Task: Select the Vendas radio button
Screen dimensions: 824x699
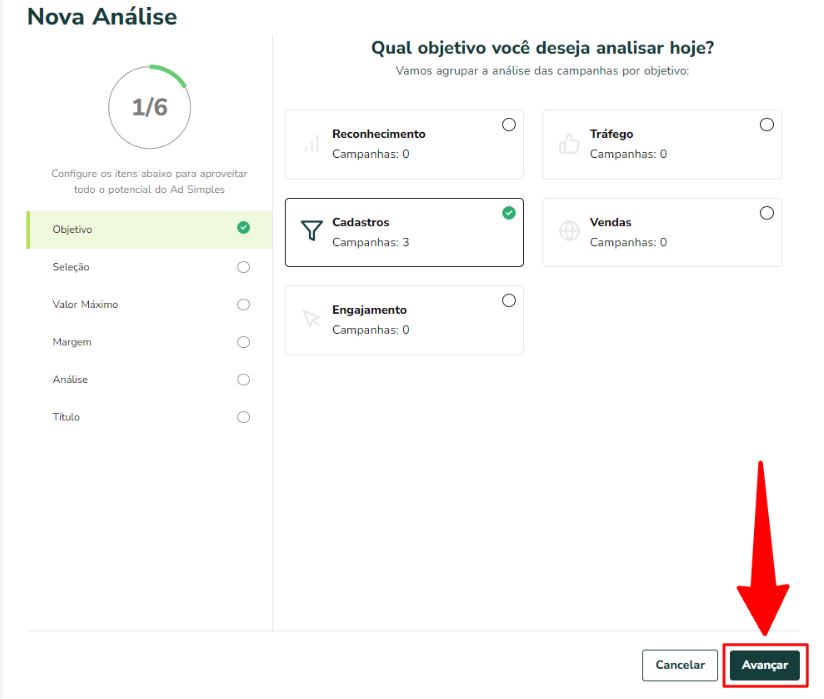Action: coord(767,213)
